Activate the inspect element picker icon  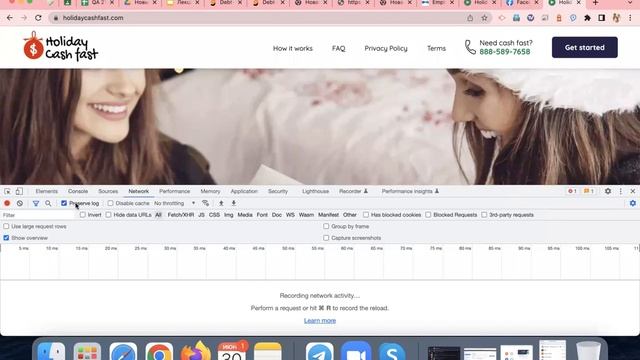pos(7,191)
